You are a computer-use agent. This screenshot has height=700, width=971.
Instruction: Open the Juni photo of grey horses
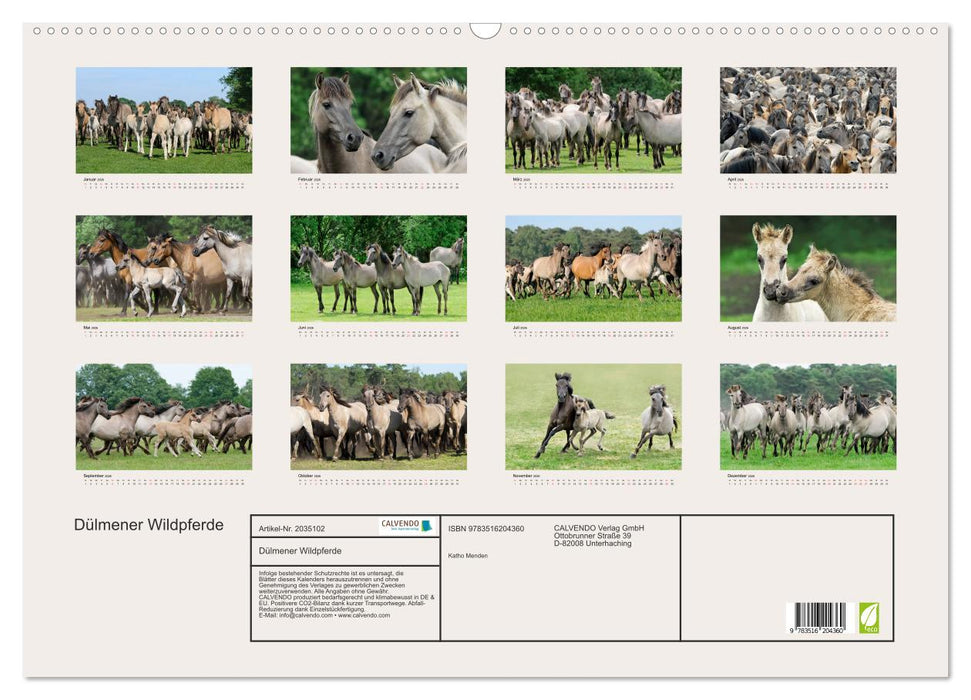[x=378, y=268]
